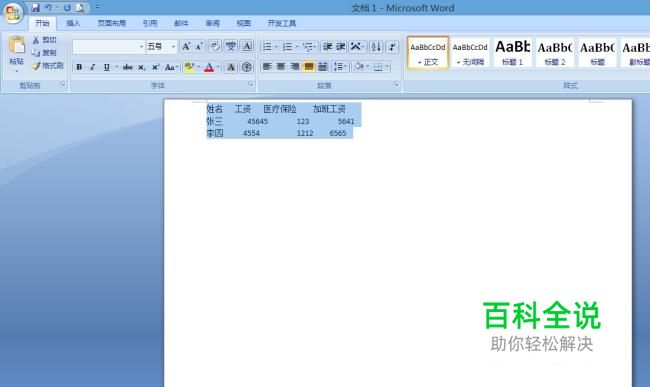The image size is (650, 387).
Task: Open the 视图 ribbon tab
Action: pos(244,23)
